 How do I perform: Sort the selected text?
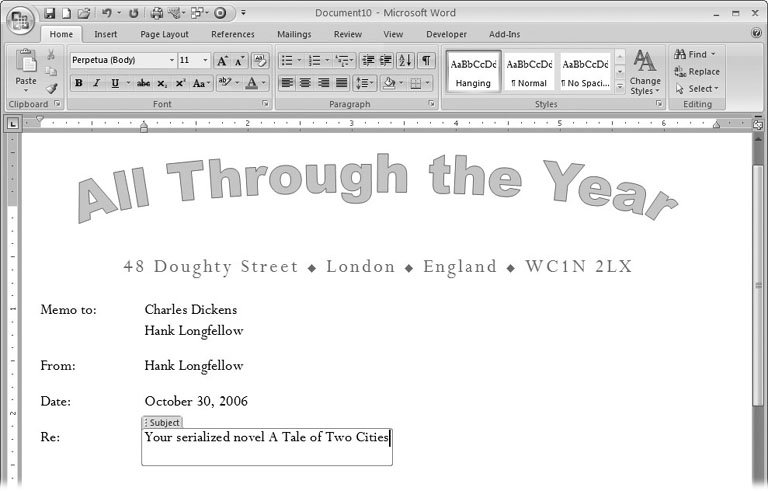click(405, 61)
